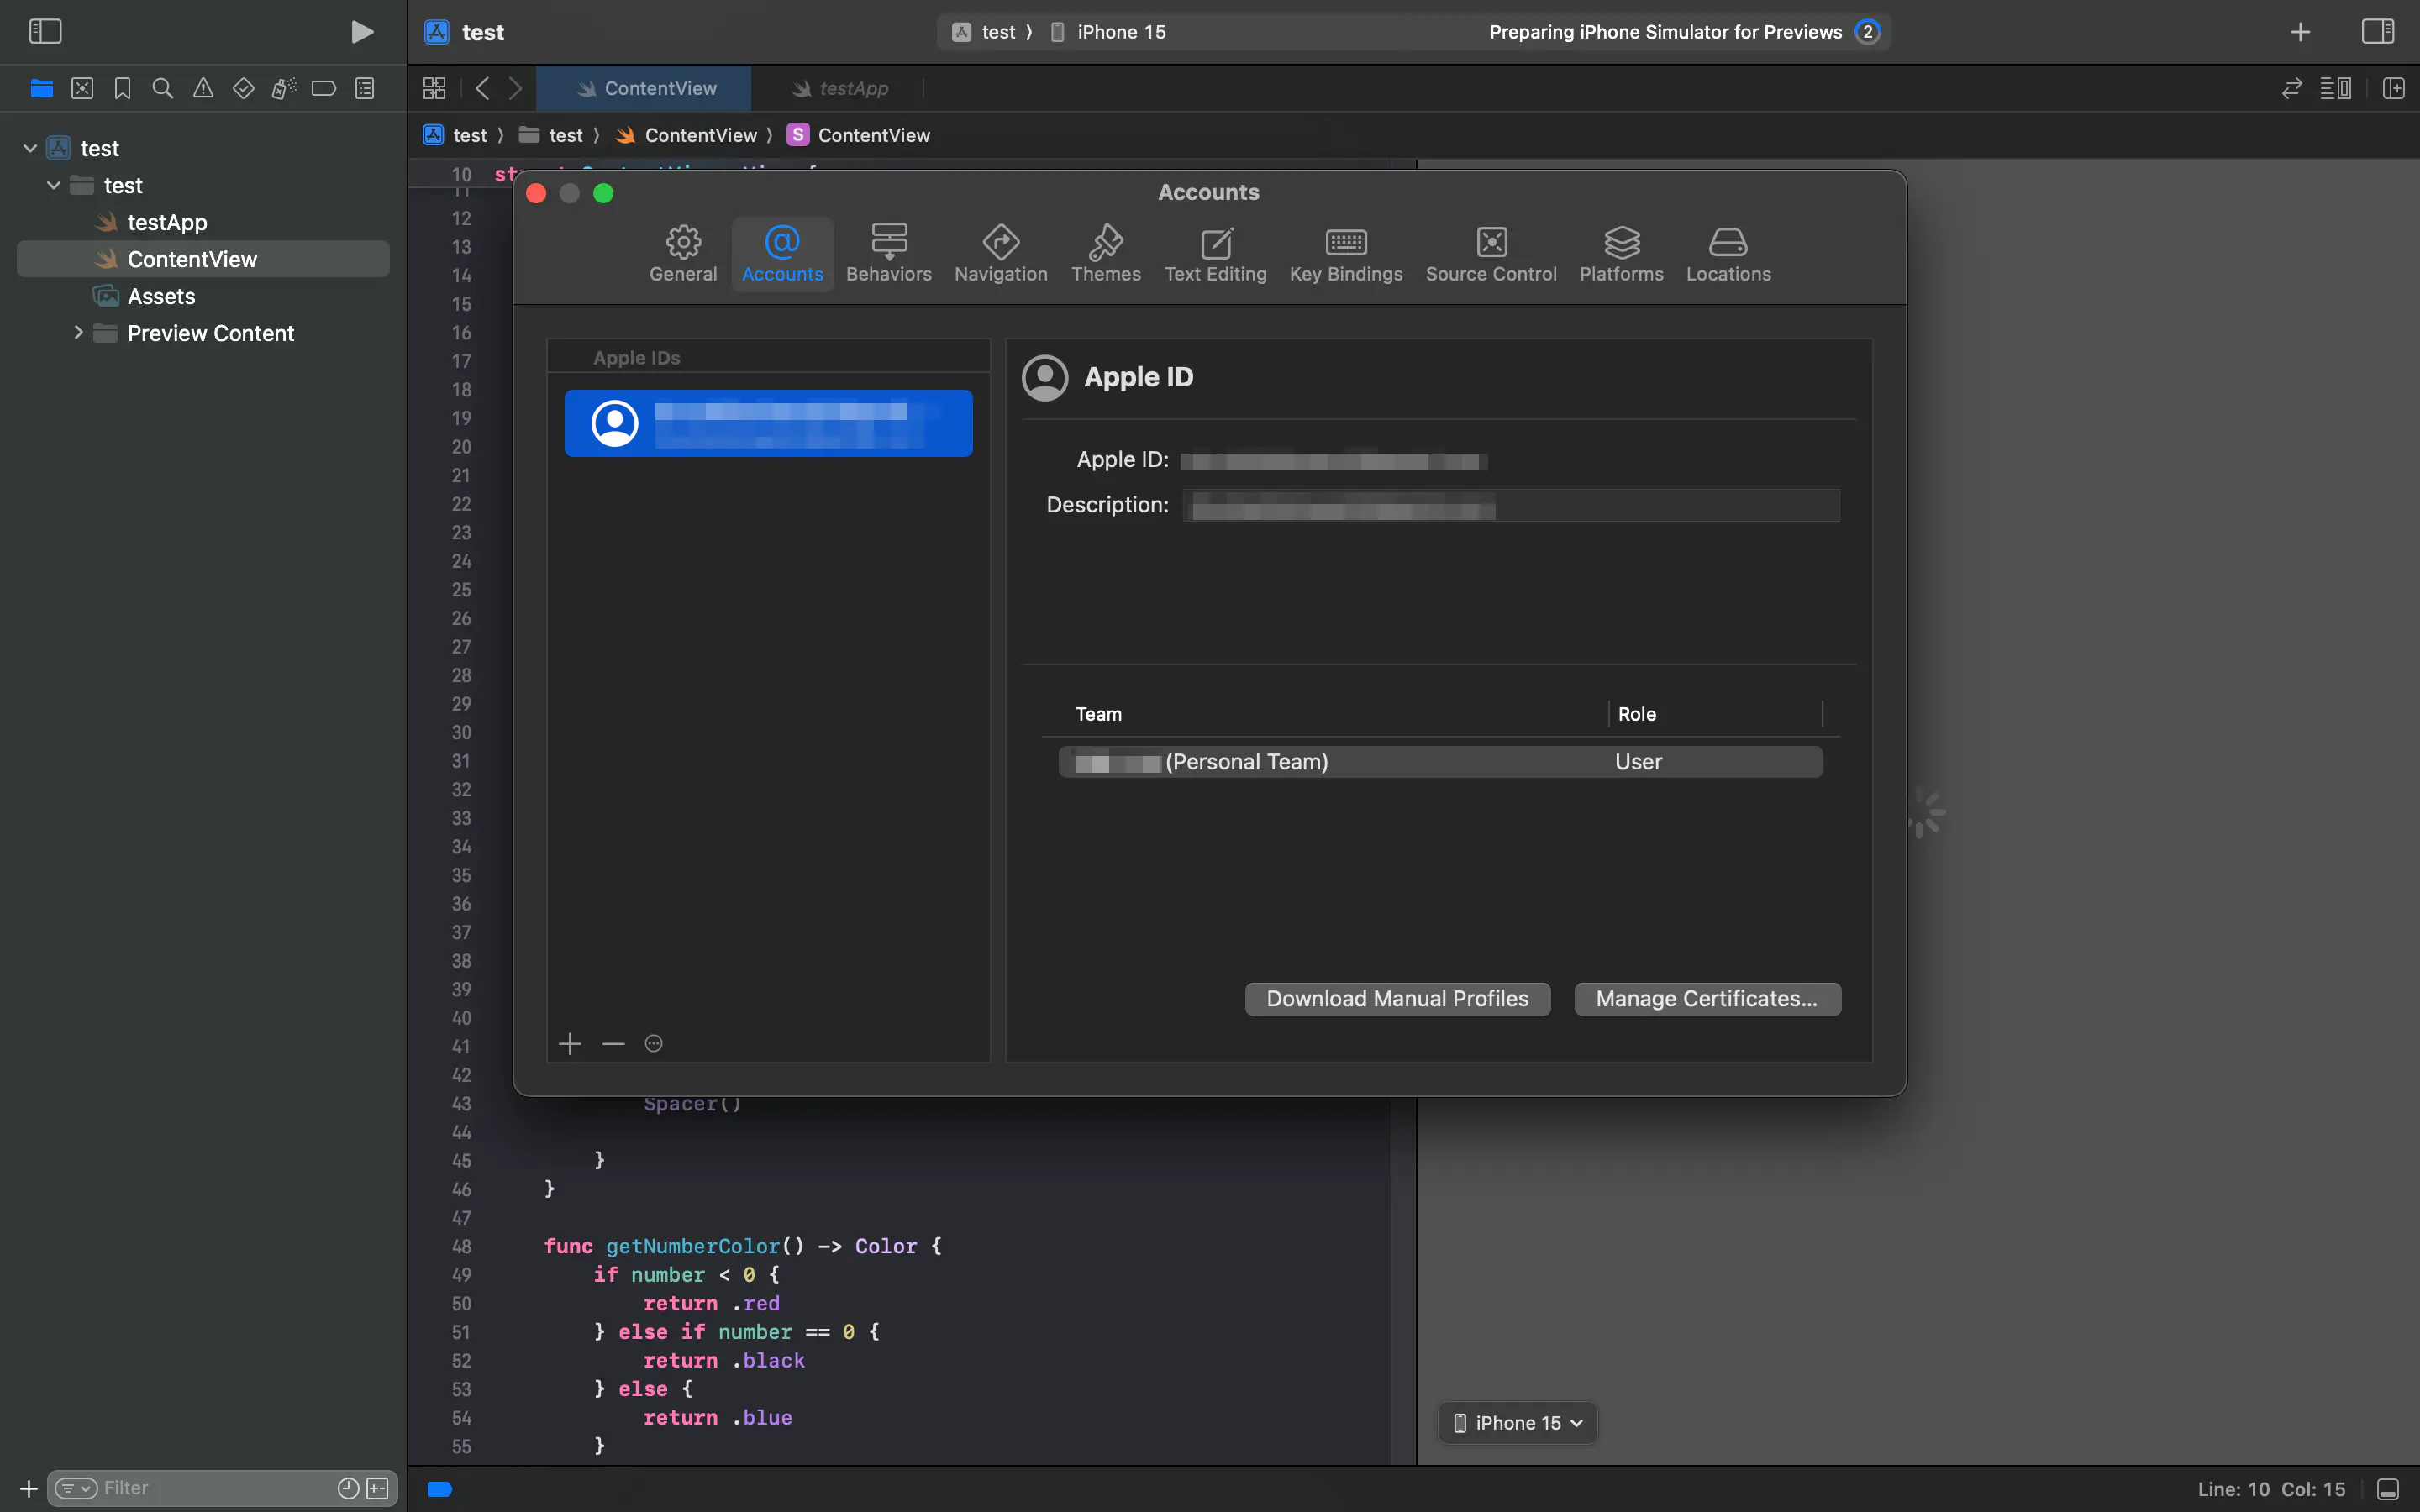Click Download Manual Profiles button
The height and width of the screenshot is (1512, 2420).
(1397, 999)
